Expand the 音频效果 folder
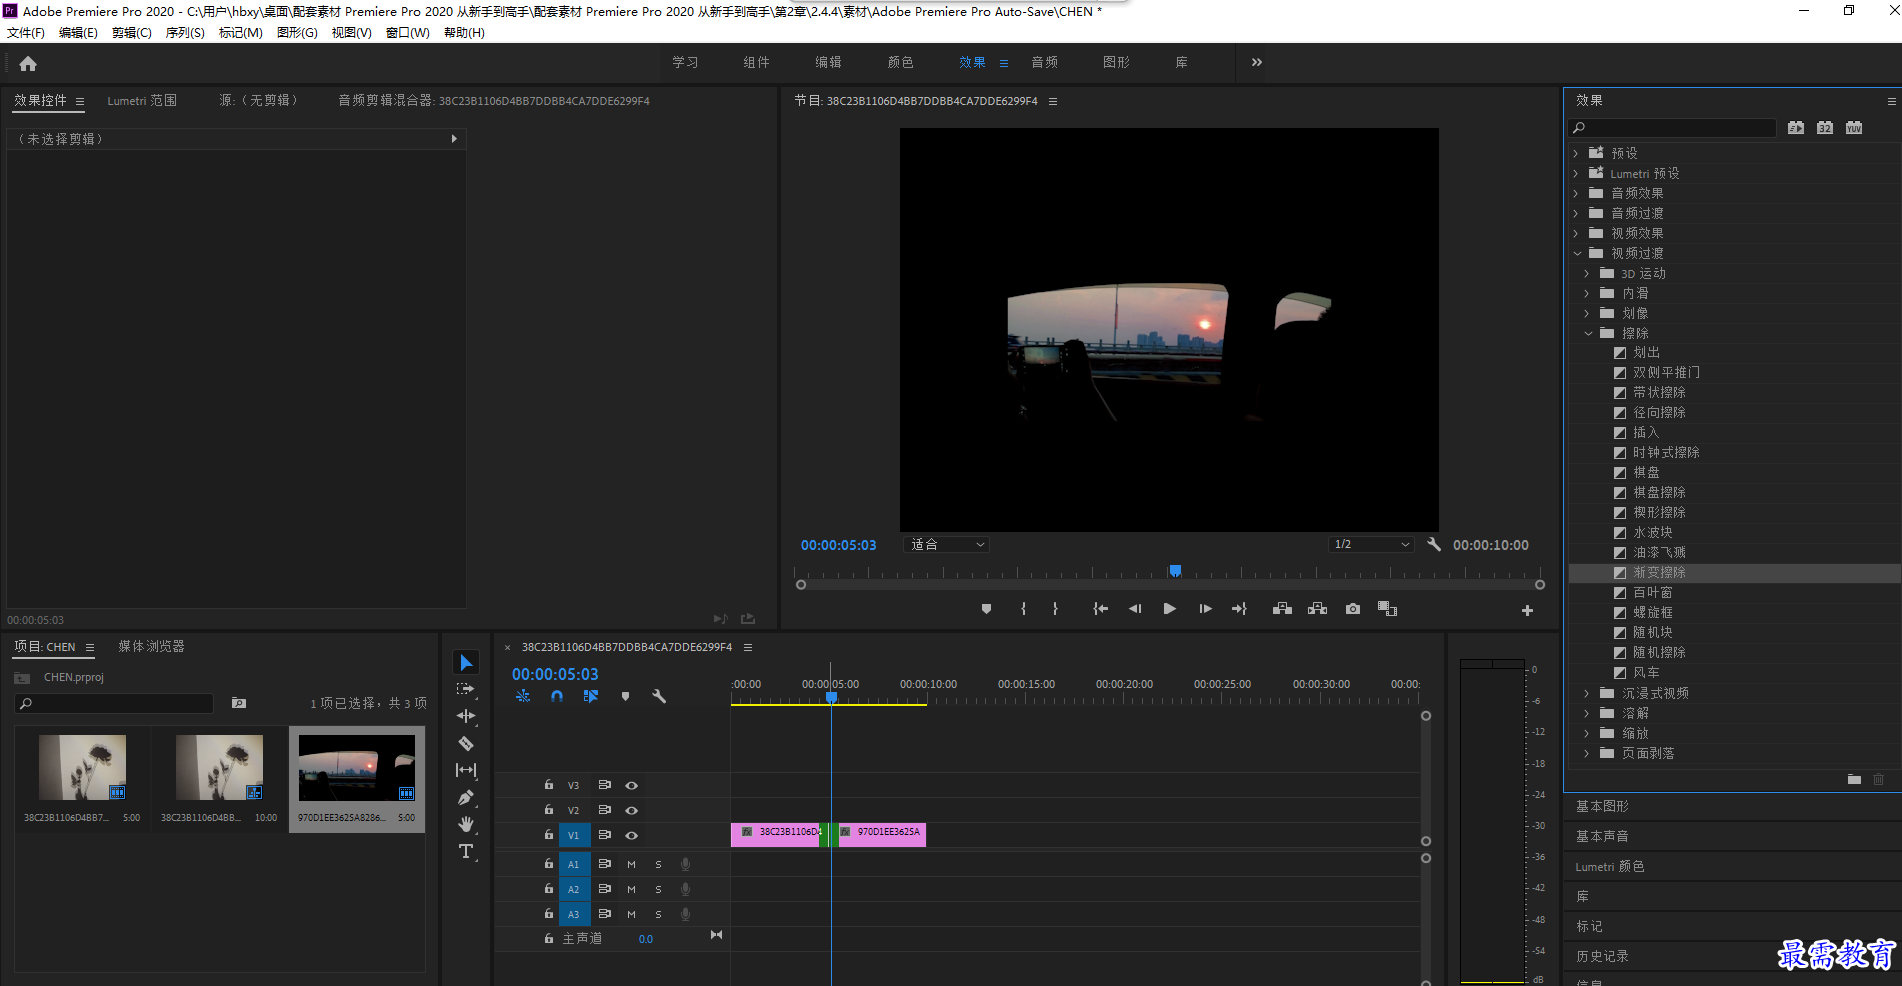This screenshot has width=1902, height=986. pyautogui.click(x=1576, y=193)
